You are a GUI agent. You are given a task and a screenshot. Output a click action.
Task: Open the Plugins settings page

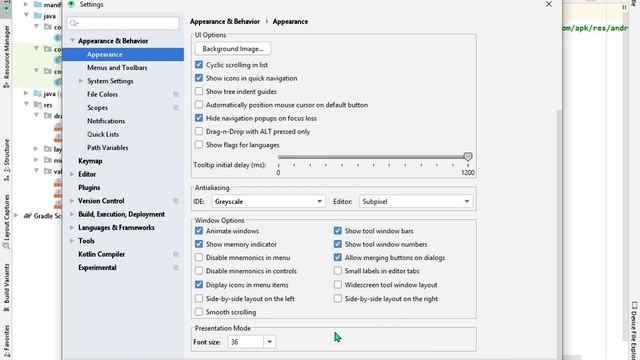(89, 188)
